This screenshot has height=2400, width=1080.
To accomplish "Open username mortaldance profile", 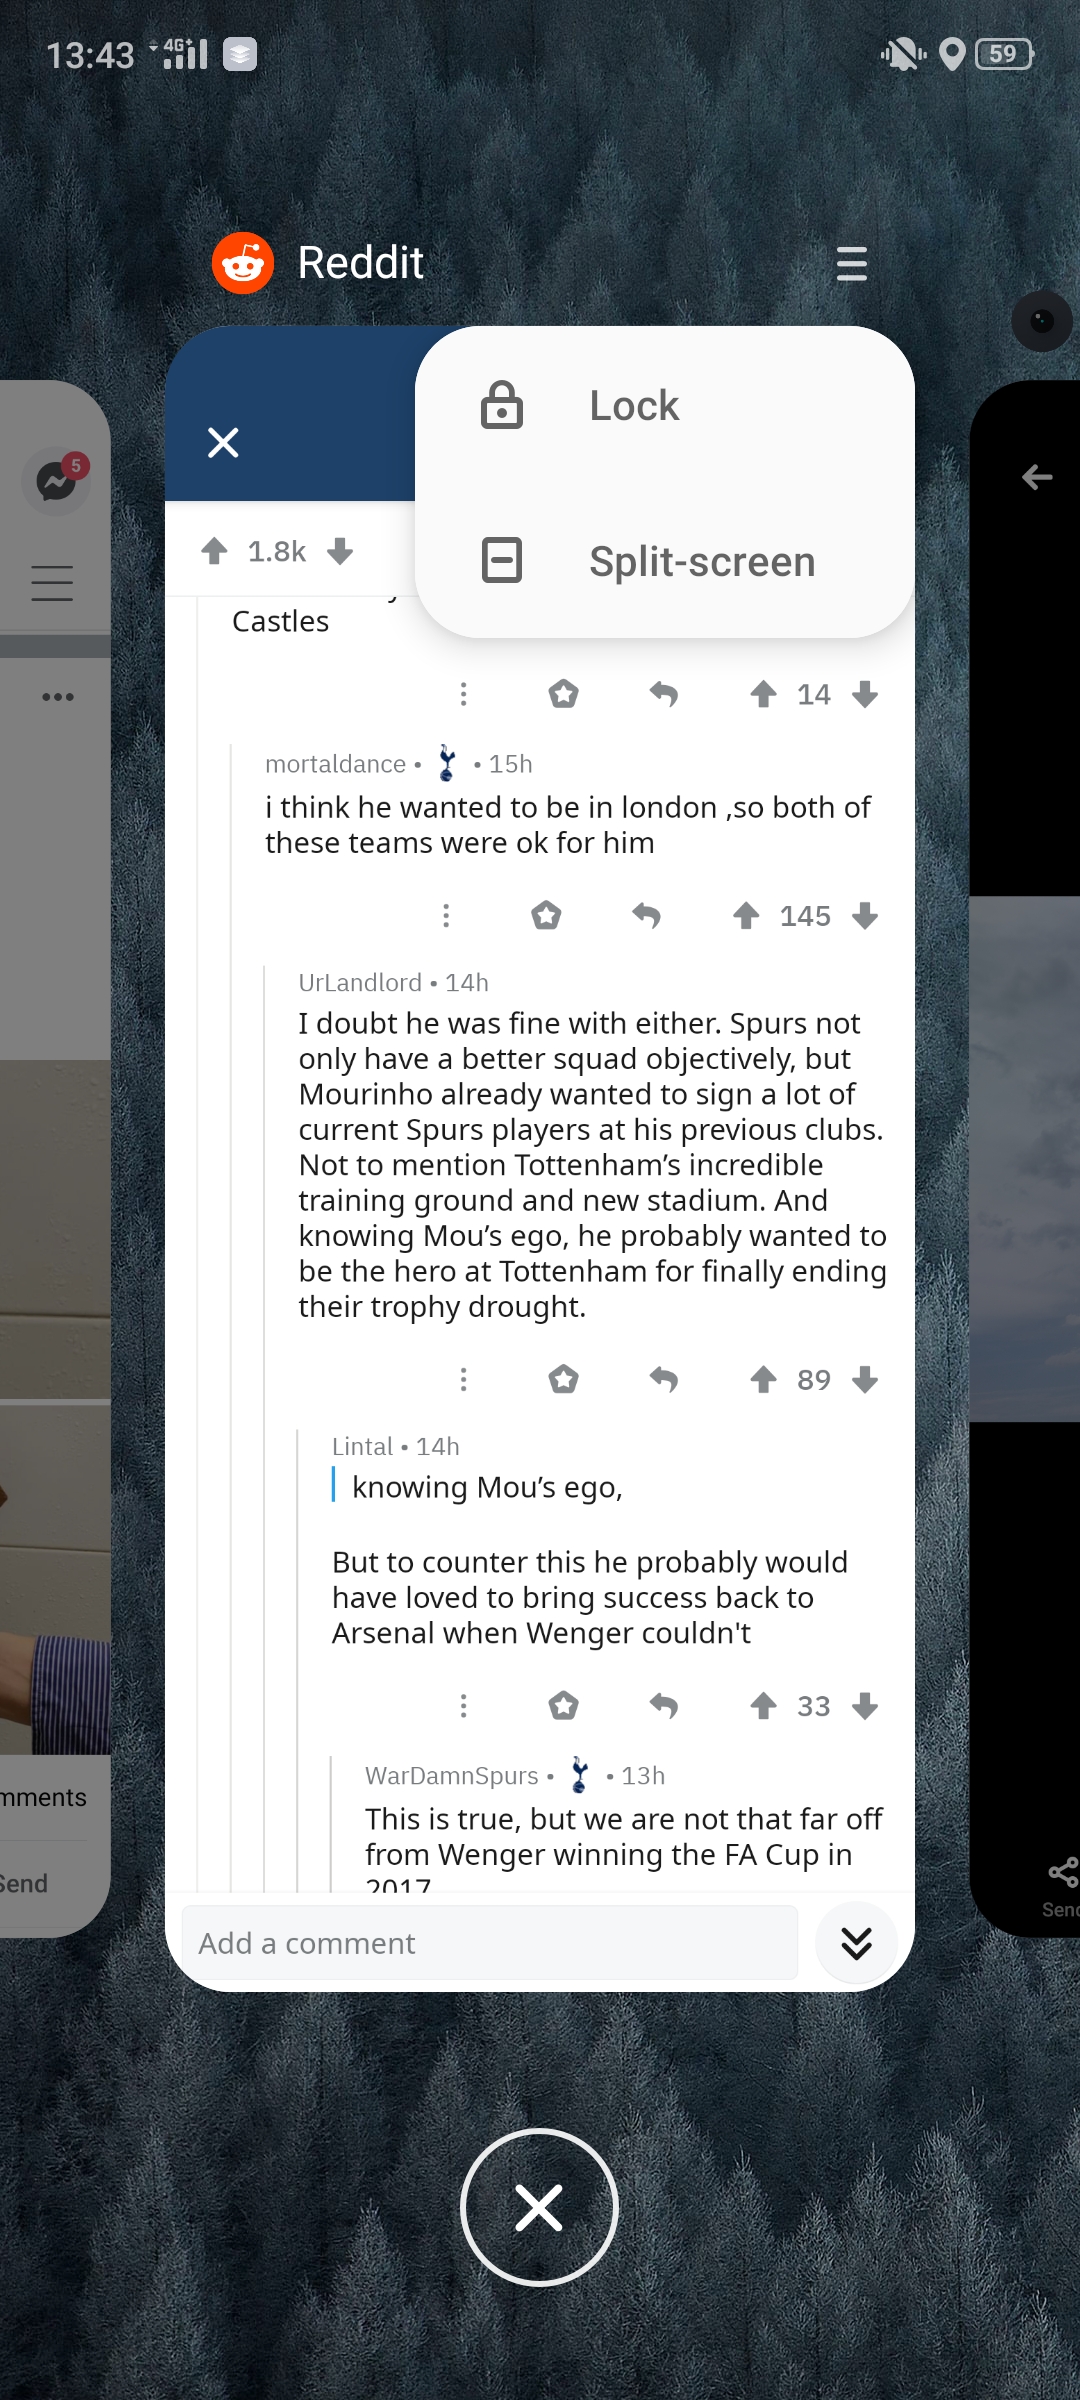I will (x=335, y=764).
